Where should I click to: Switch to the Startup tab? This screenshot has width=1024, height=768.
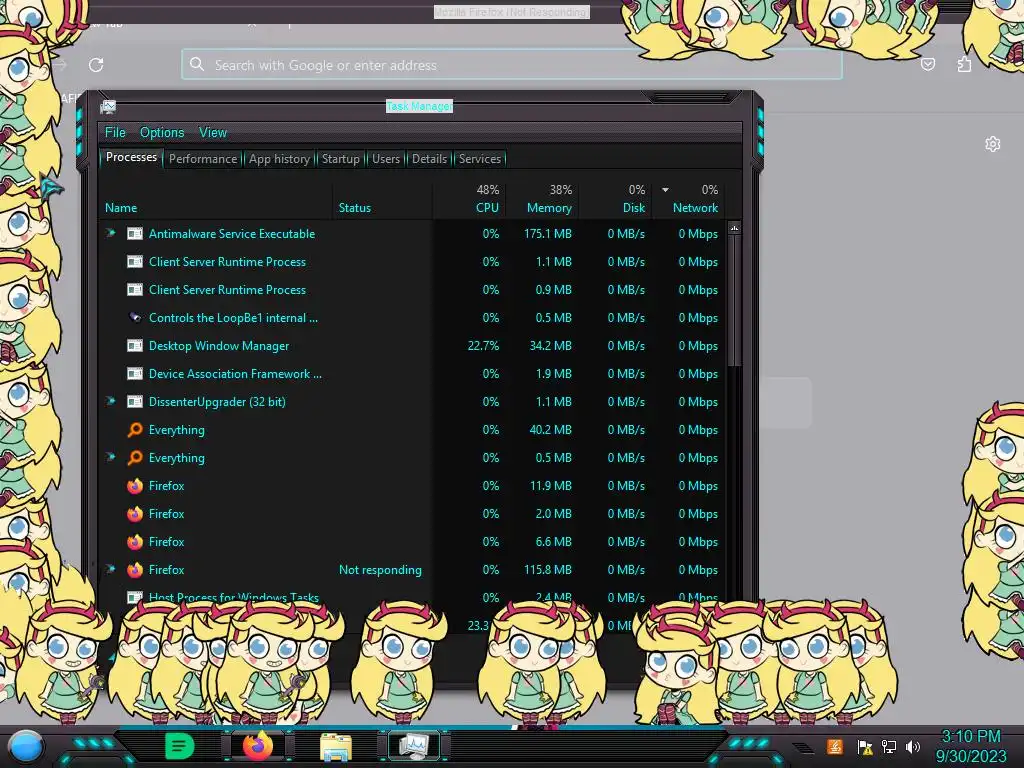pyautogui.click(x=340, y=159)
